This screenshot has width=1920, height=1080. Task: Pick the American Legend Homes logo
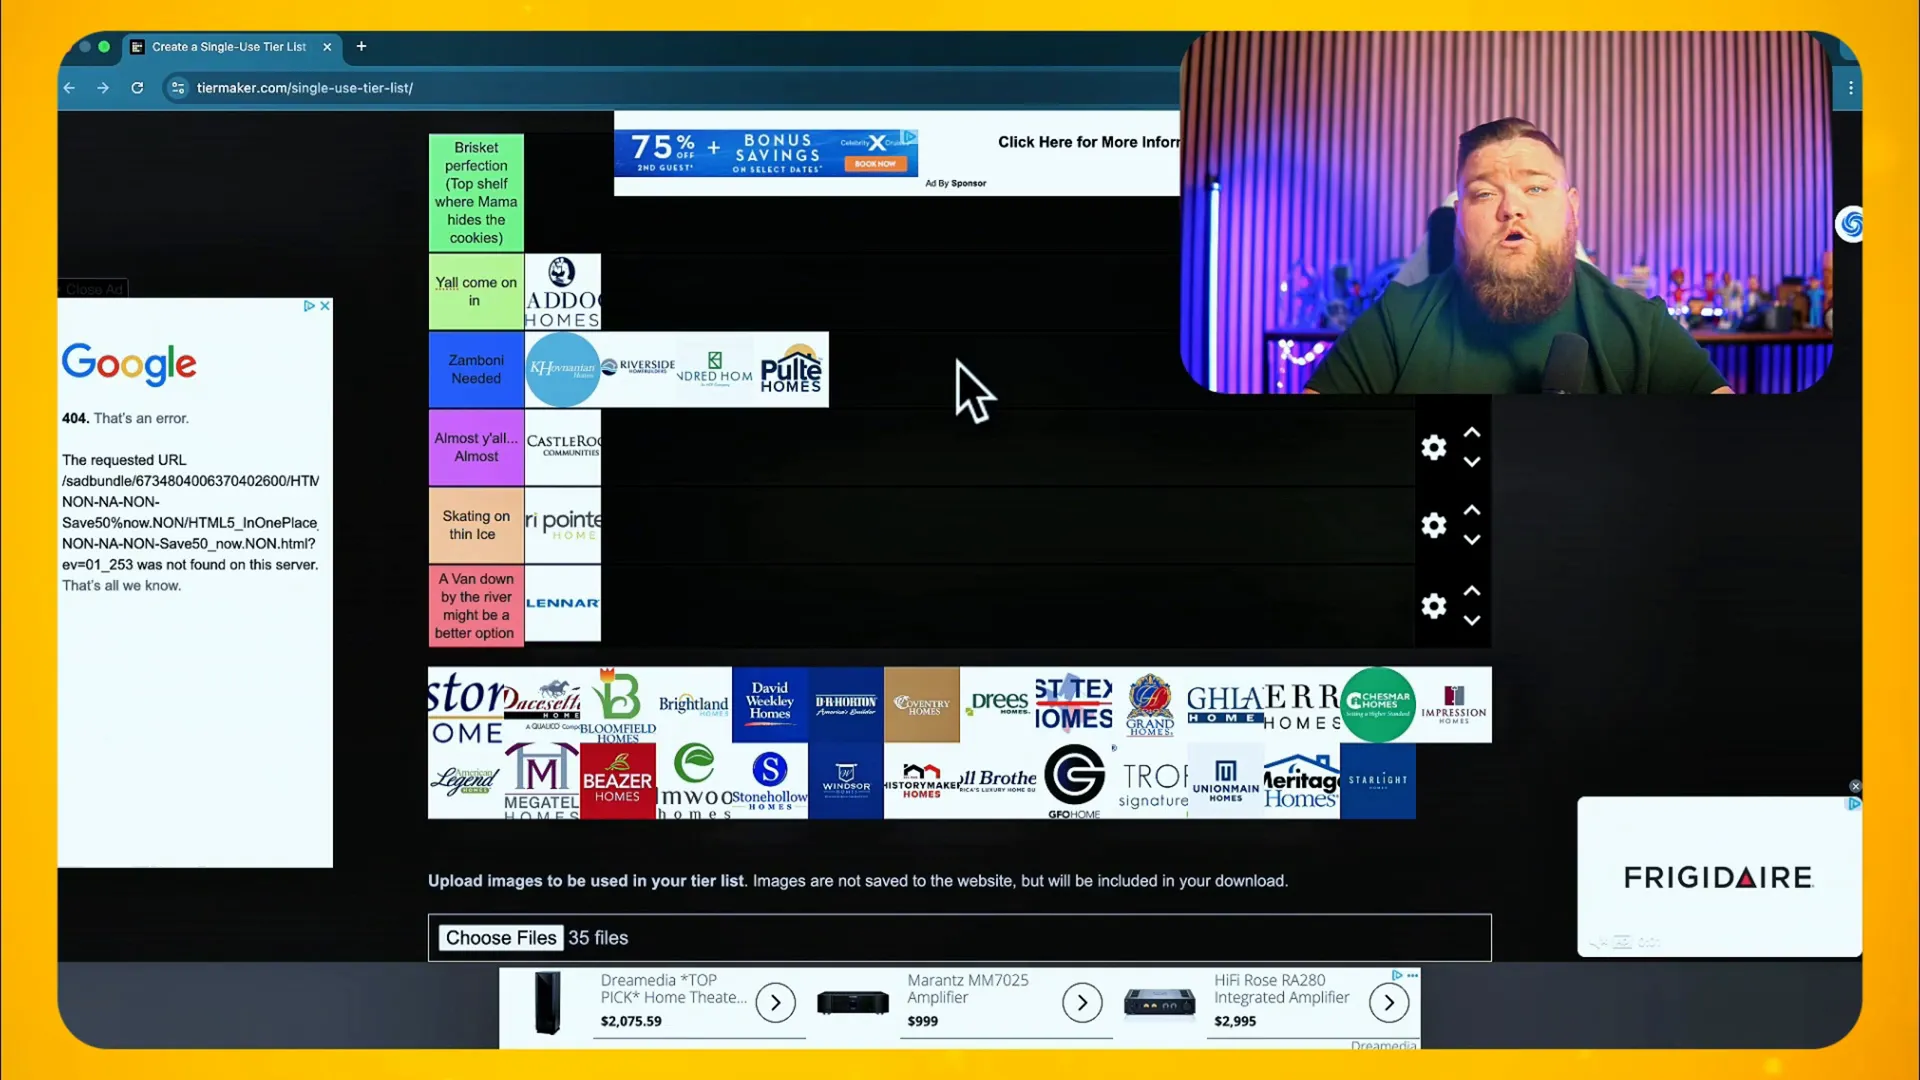point(466,781)
